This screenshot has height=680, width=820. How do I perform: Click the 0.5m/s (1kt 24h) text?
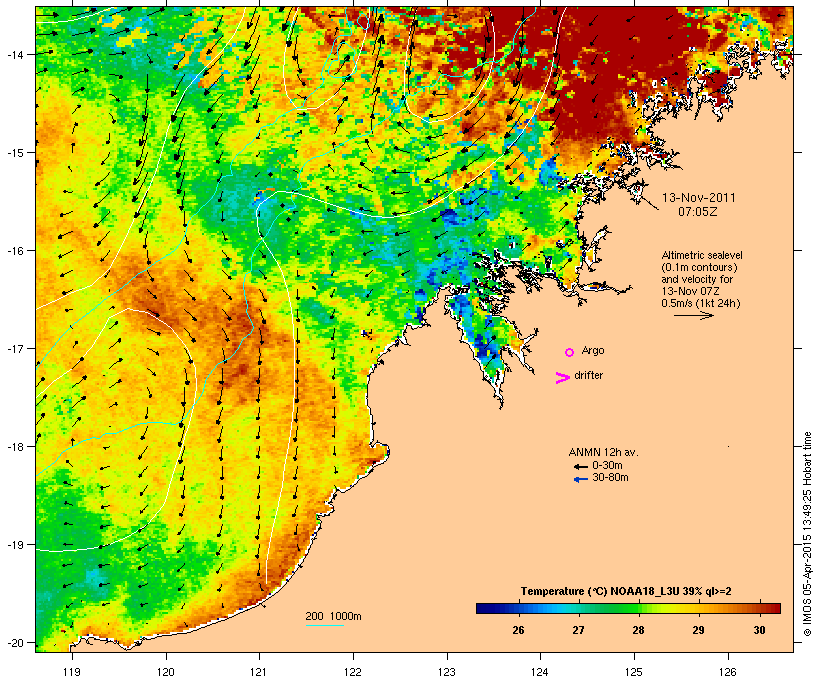[x=701, y=303]
